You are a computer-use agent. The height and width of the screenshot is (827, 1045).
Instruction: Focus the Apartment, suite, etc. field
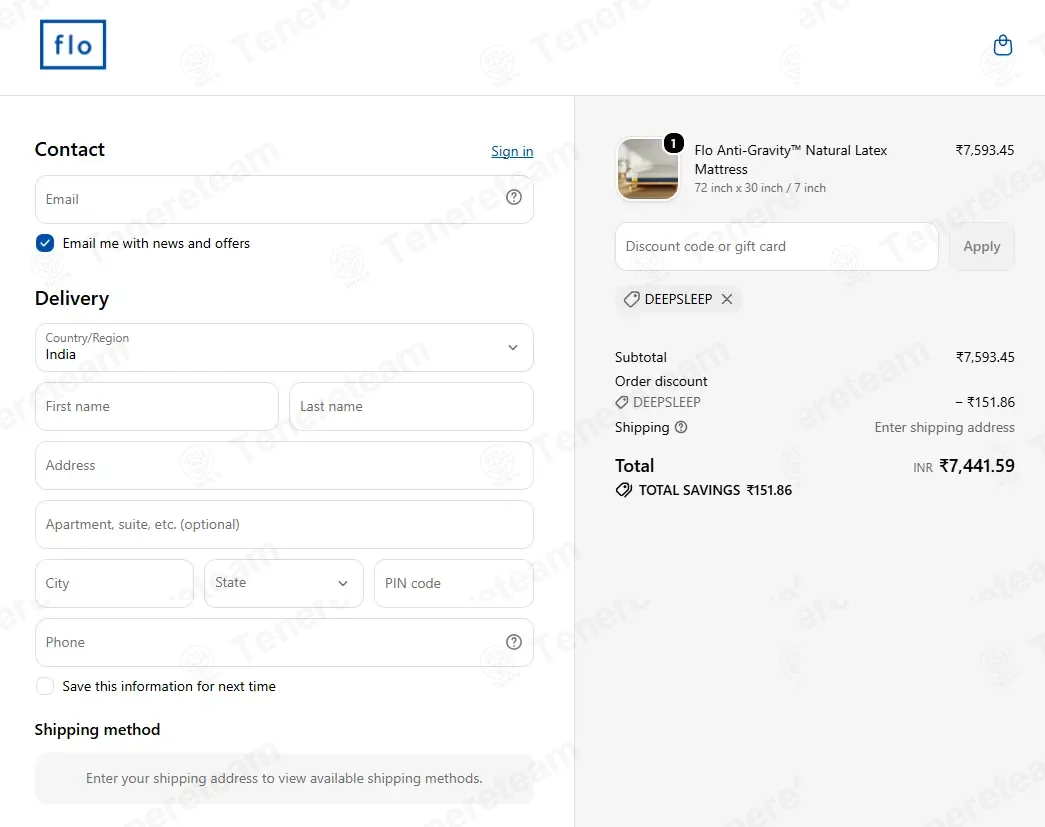pyautogui.click(x=284, y=524)
